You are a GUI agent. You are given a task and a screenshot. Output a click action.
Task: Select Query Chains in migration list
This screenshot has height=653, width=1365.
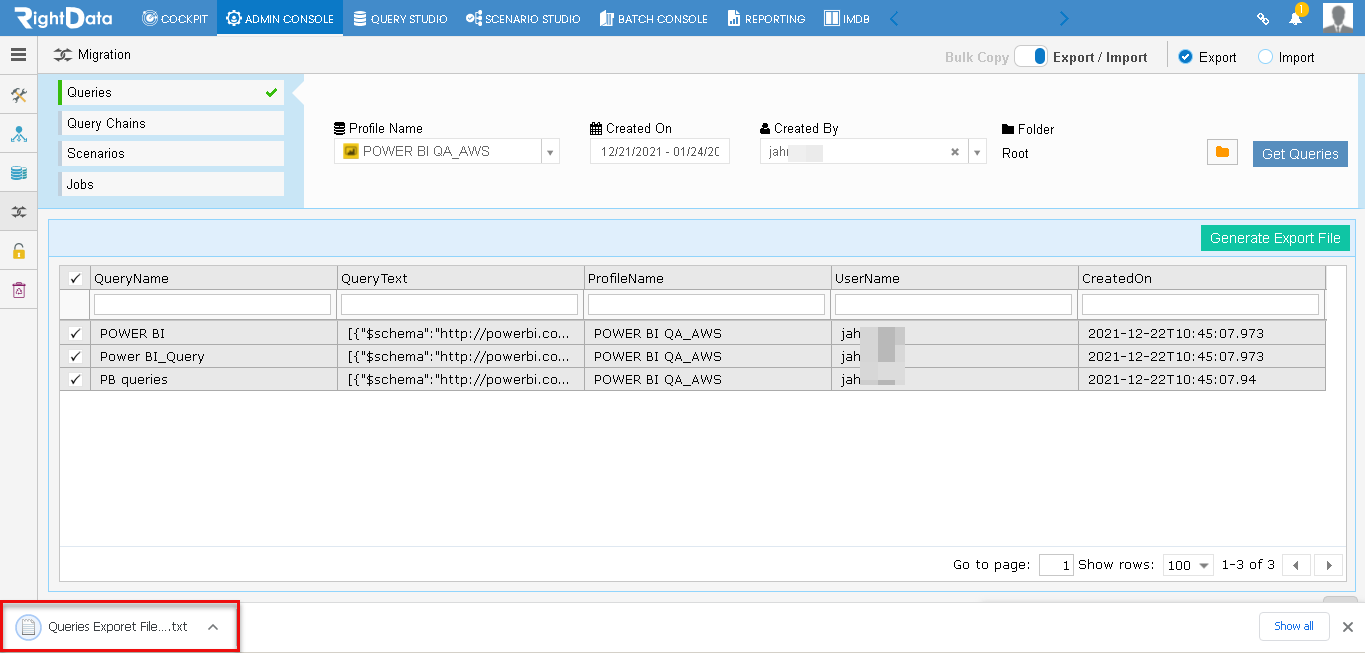171,123
